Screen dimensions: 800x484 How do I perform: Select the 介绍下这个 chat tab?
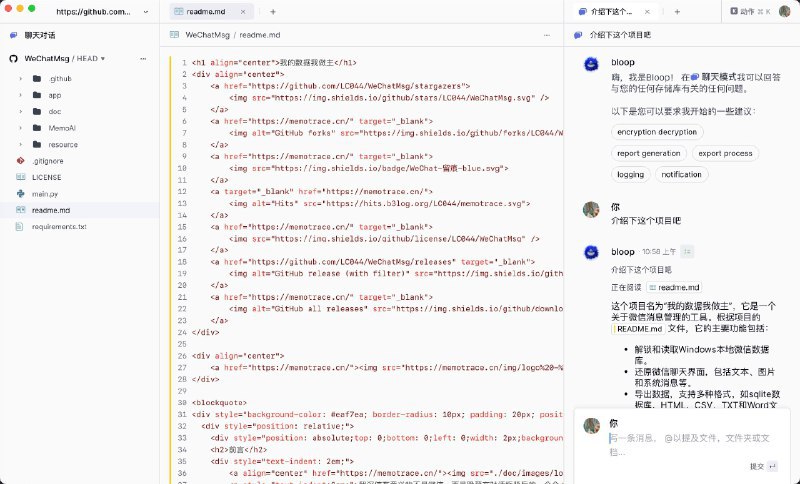tap(612, 11)
